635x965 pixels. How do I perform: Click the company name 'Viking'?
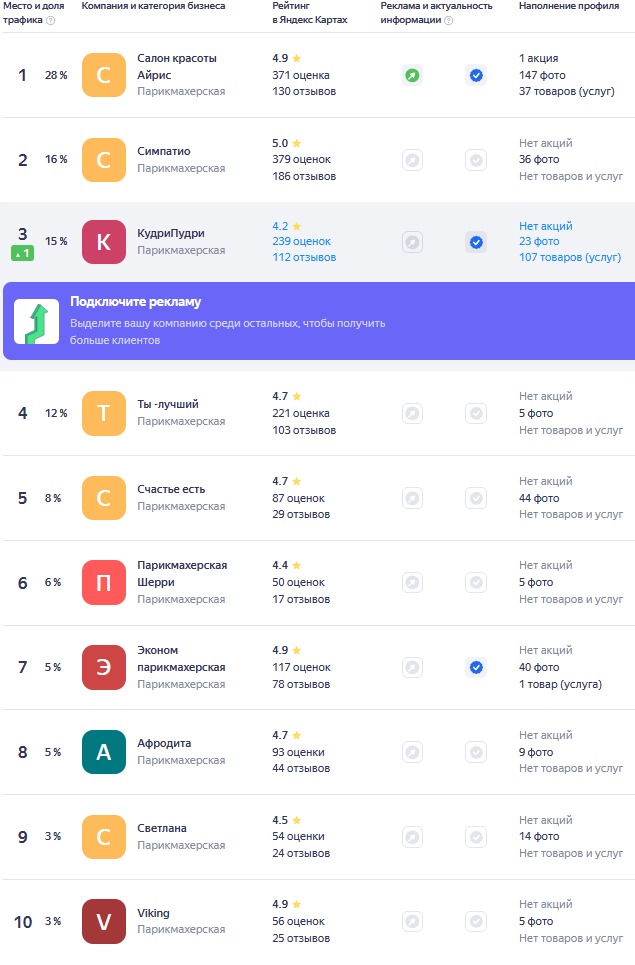pyautogui.click(x=153, y=913)
